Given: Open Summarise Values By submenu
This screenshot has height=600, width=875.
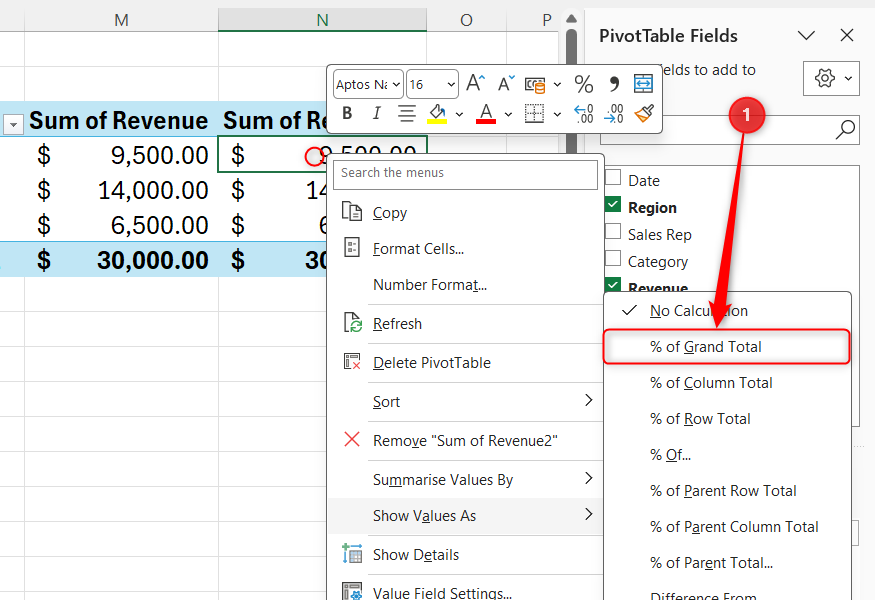Looking at the screenshot, I should (465, 480).
